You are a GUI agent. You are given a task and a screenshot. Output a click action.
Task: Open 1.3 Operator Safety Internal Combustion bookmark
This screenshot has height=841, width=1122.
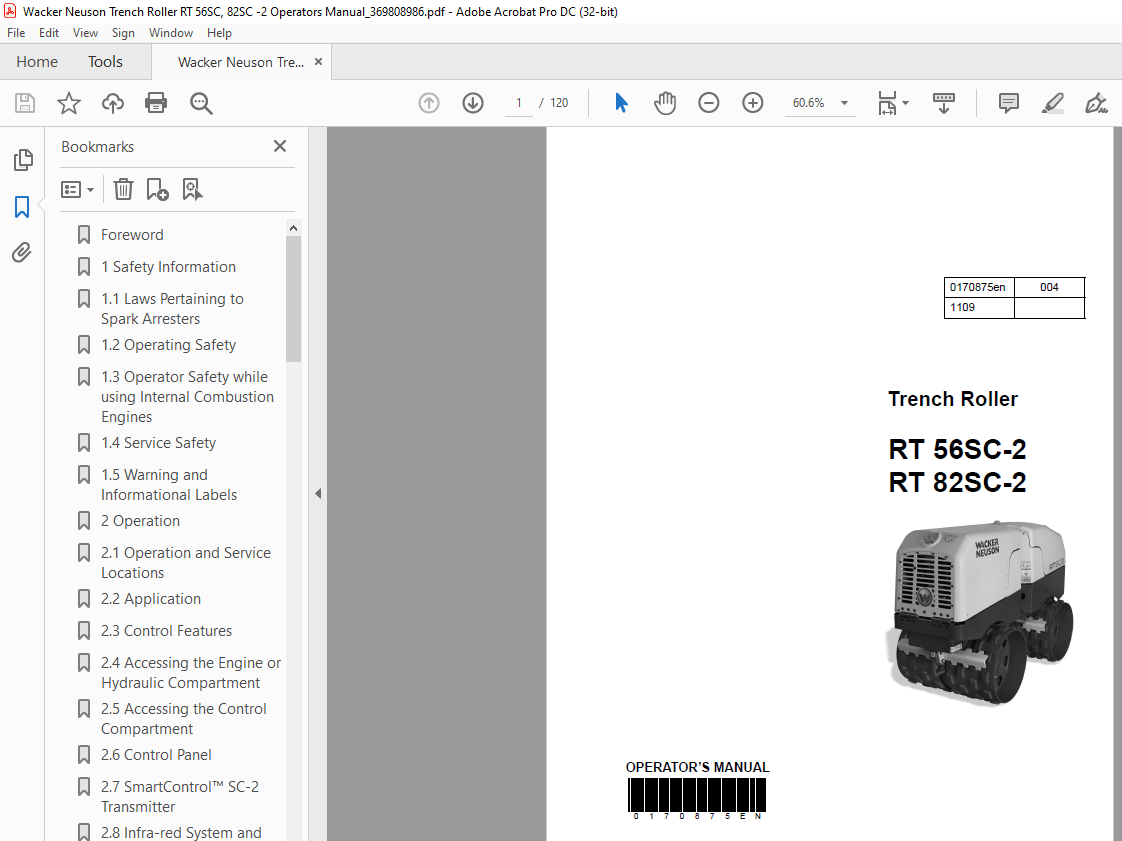click(x=187, y=397)
